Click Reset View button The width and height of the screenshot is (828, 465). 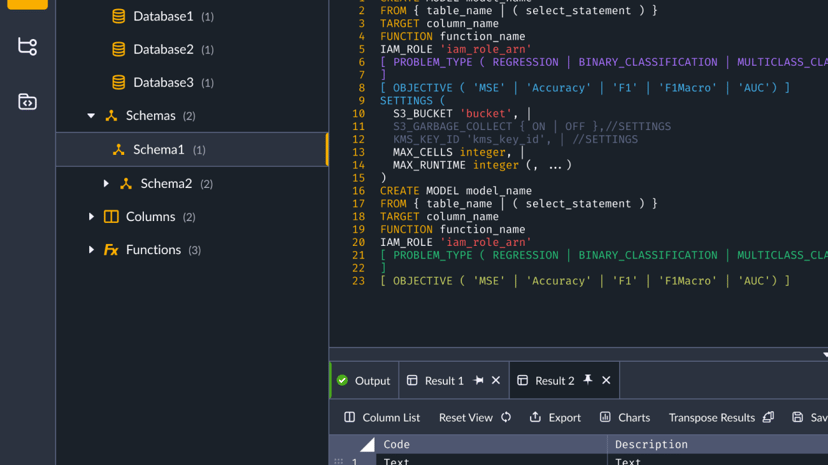(x=475, y=417)
